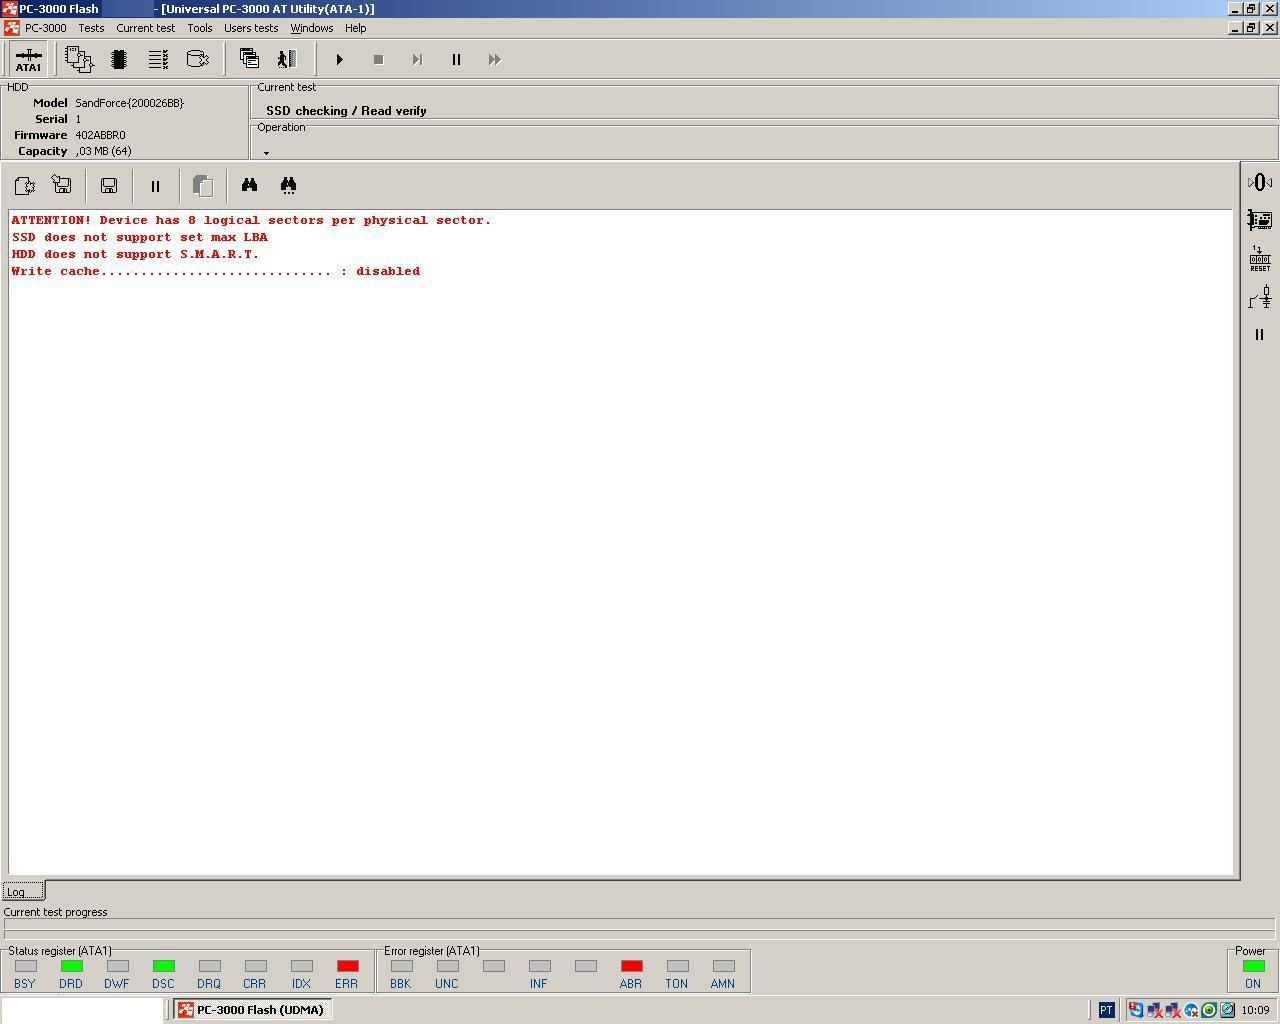The width and height of the screenshot is (1280, 1024).
Task: Find next with binoculars-dots icon
Action: pyautogui.click(x=288, y=186)
